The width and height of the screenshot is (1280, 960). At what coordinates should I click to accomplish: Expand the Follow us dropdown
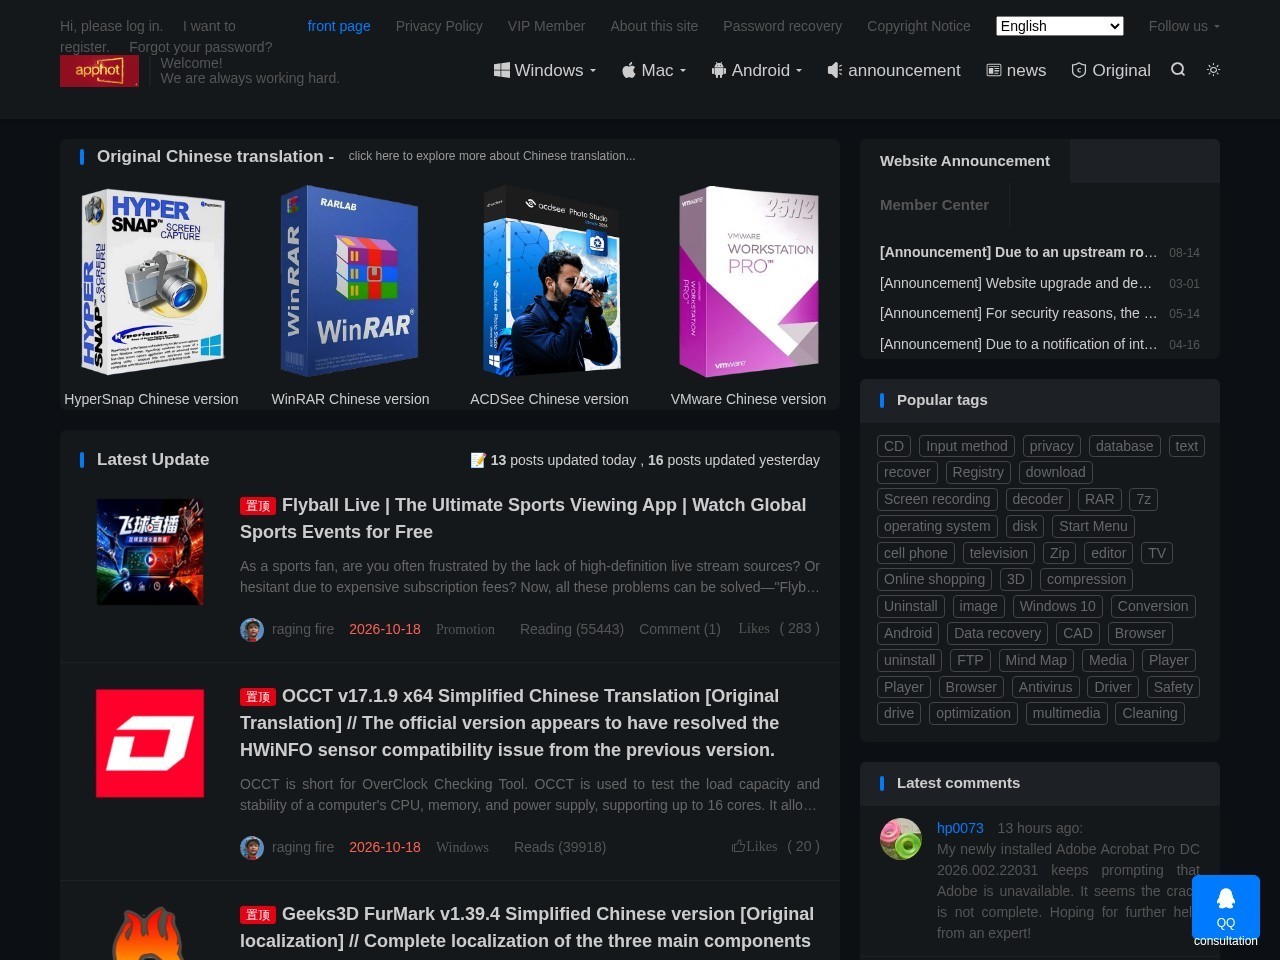[1184, 26]
